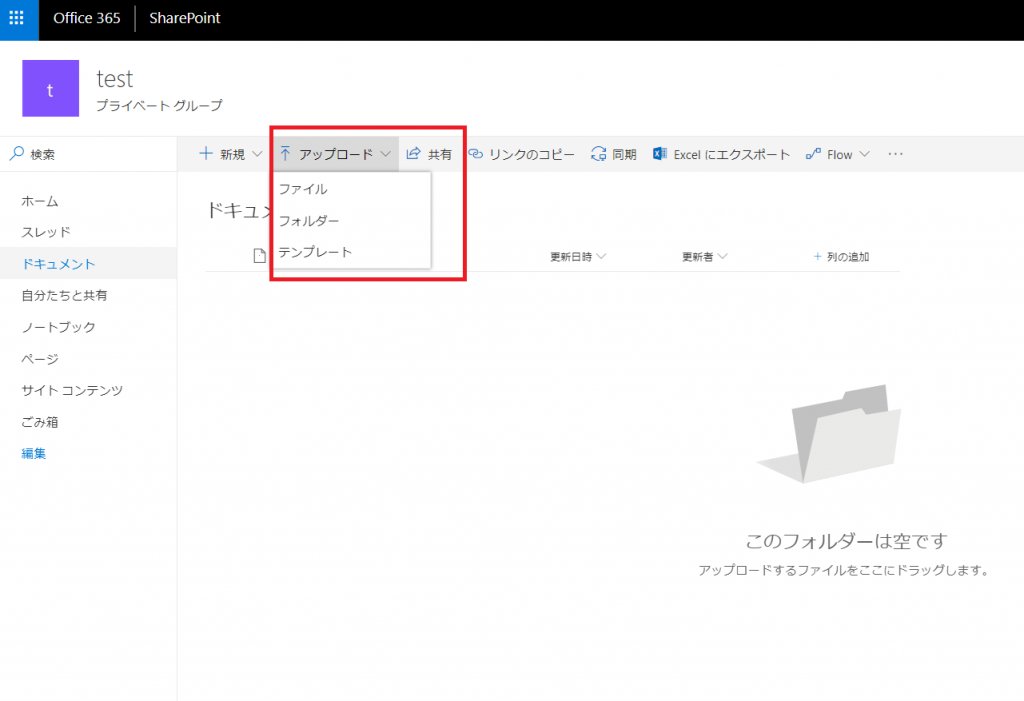Click the Flow icon in toolbar
The image size is (1024, 701).
tap(813, 154)
